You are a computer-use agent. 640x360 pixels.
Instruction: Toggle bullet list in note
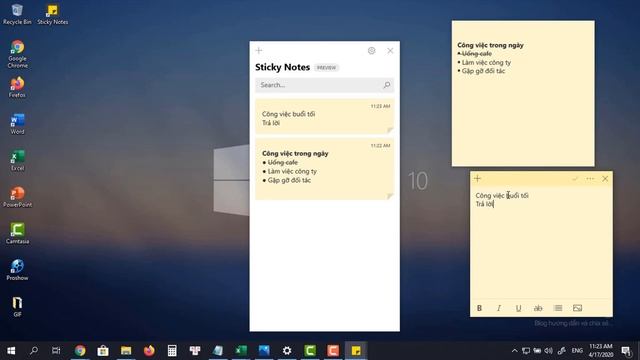pyautogui.click(x=558, y=308)
